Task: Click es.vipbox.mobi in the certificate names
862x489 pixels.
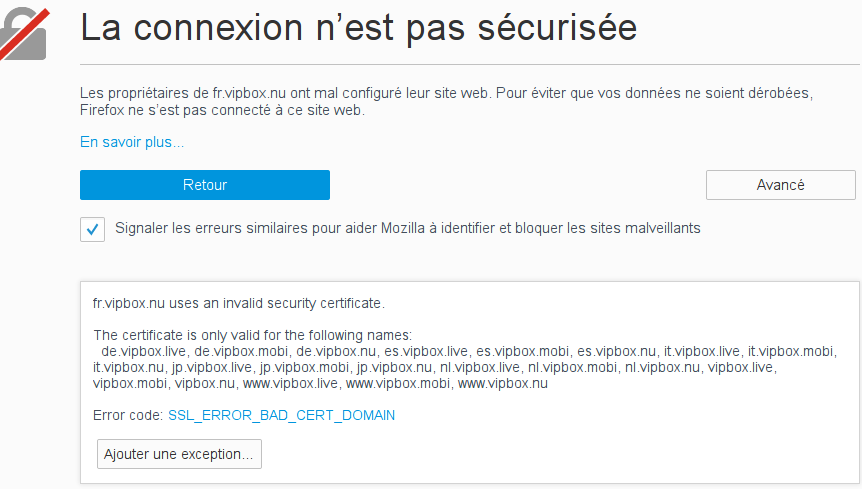Action: pos(523,351)
